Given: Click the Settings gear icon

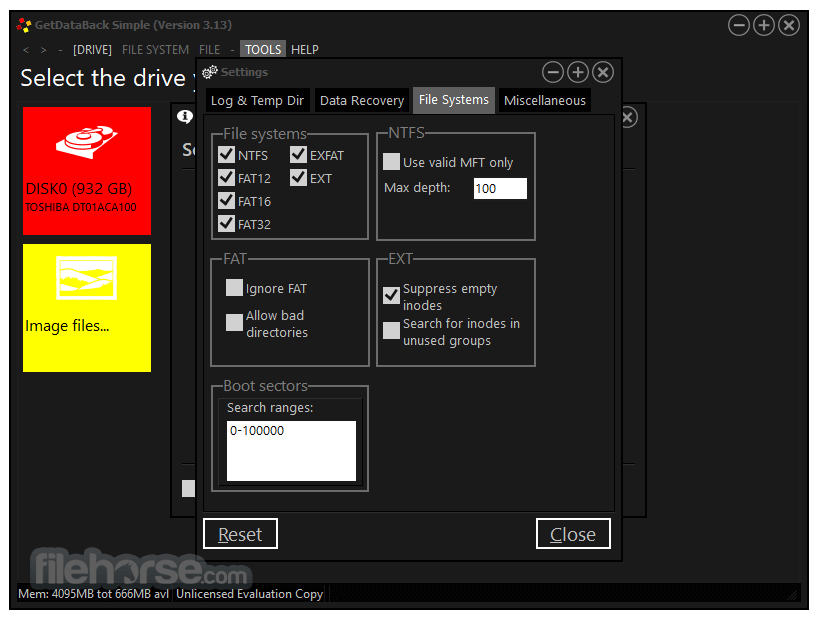Looking at the screenshot, I should pyautogui.click(x=209, y=72).
